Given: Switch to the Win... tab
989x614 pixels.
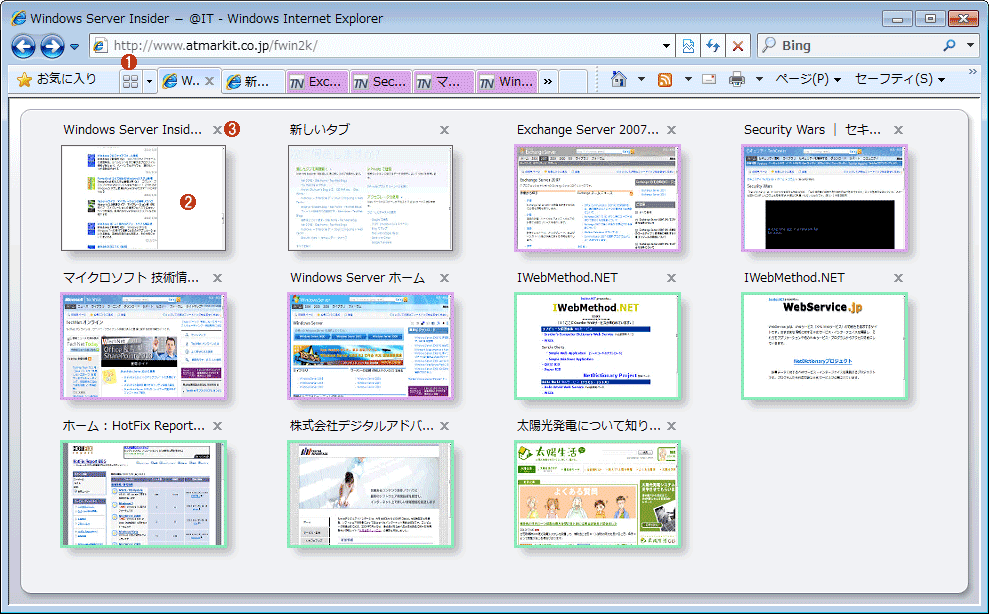Looking at the screenshot, I should 507,81.
